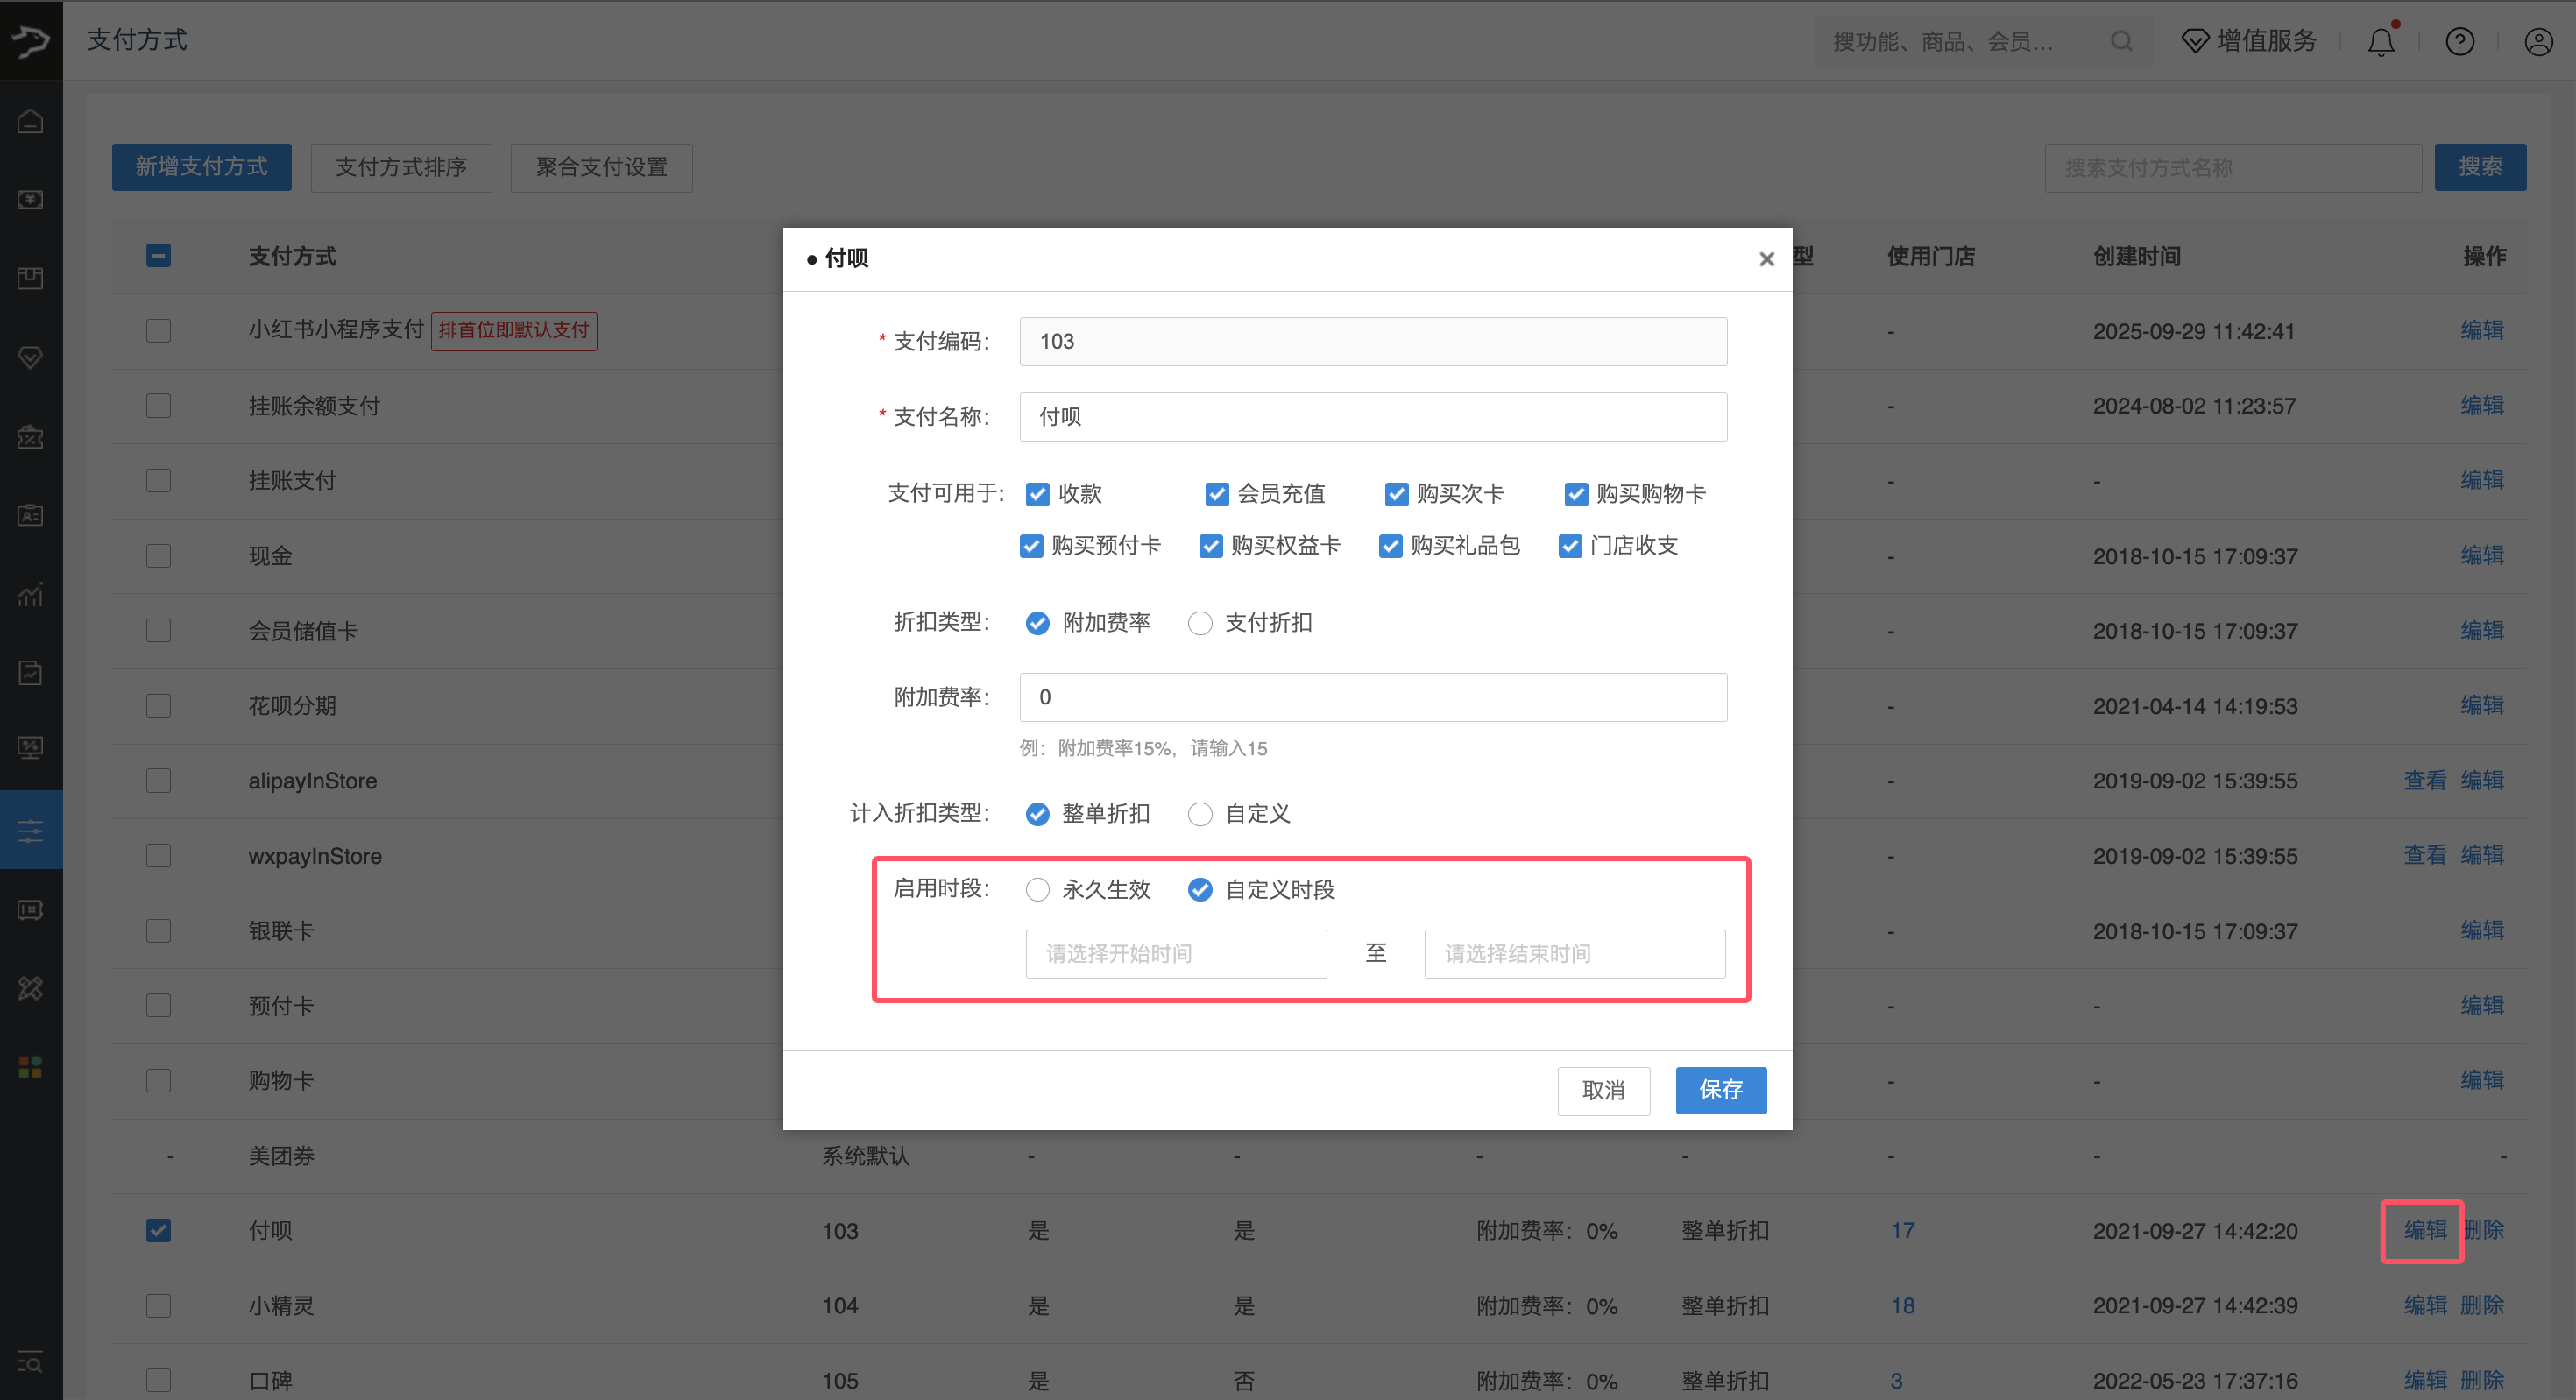Open the 请选择结束时间 date picker
Image resolution: width=2576 pixels, height=1400 pixels.
click(x=1575, y=954)
